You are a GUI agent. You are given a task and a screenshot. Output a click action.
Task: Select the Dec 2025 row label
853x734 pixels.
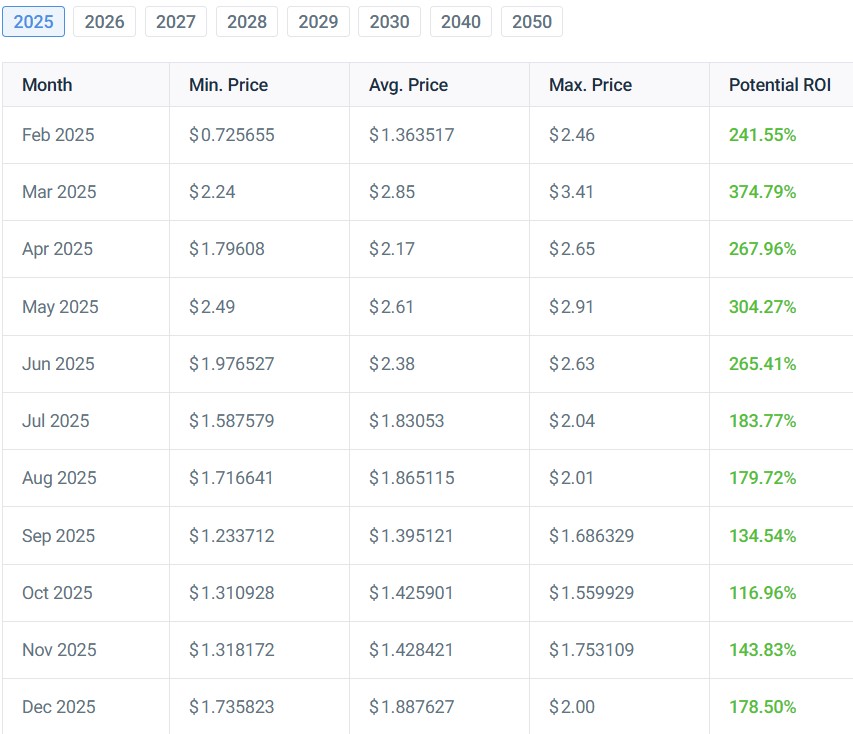59,707
